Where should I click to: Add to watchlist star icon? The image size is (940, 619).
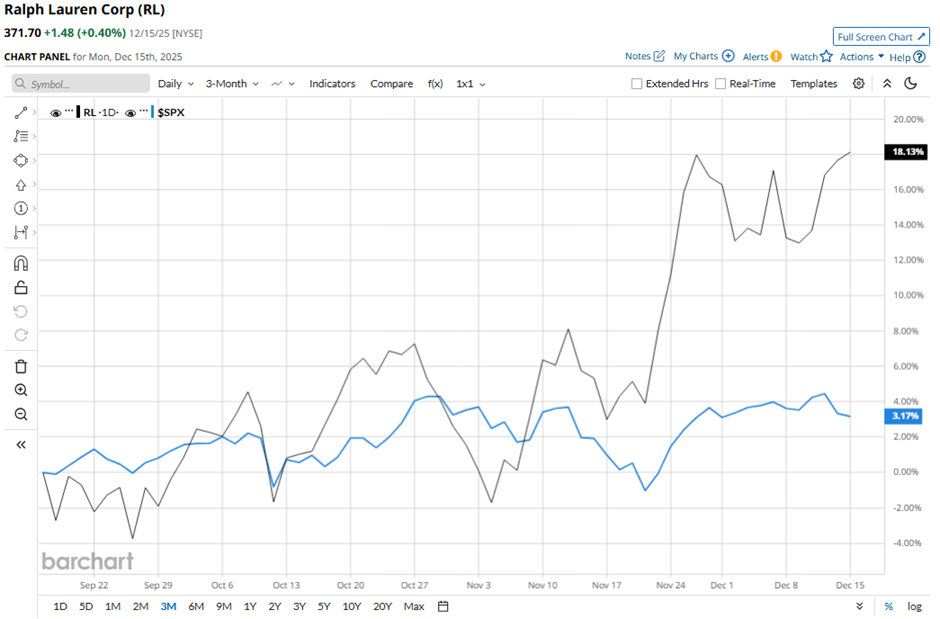click(x=827, y=56)
